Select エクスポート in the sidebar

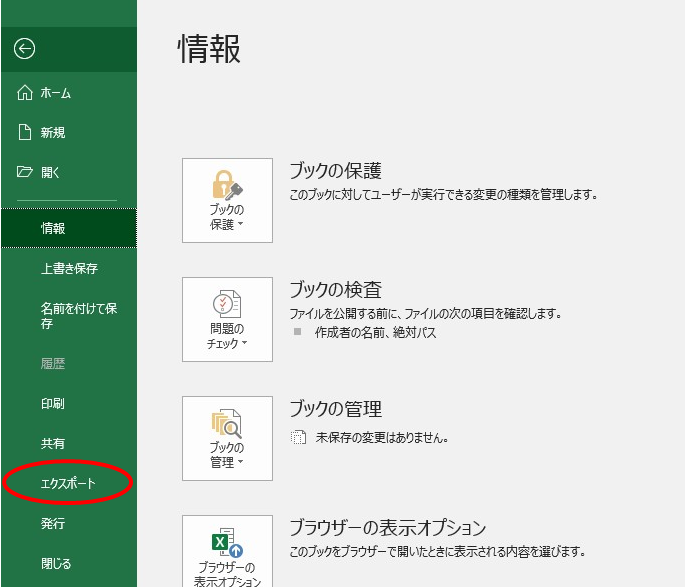tap(69, 483)
